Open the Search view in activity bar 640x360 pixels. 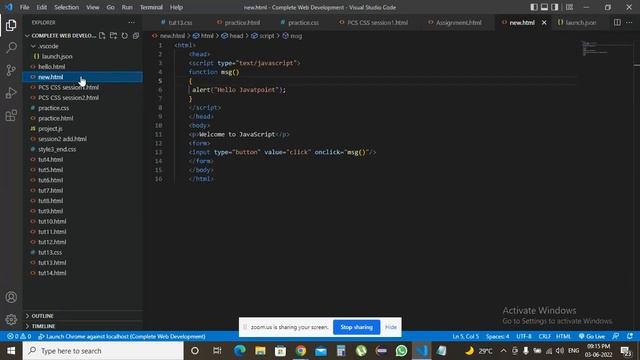click(11, 48)
